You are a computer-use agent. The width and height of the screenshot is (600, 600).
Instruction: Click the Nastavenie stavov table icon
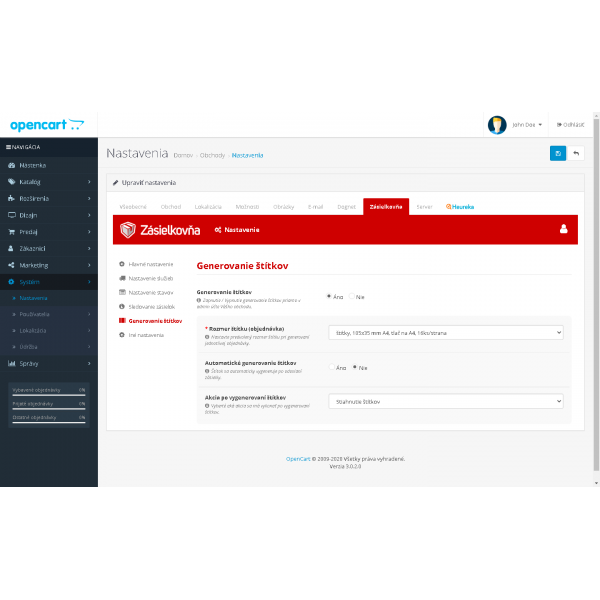(x=122, y=292)
